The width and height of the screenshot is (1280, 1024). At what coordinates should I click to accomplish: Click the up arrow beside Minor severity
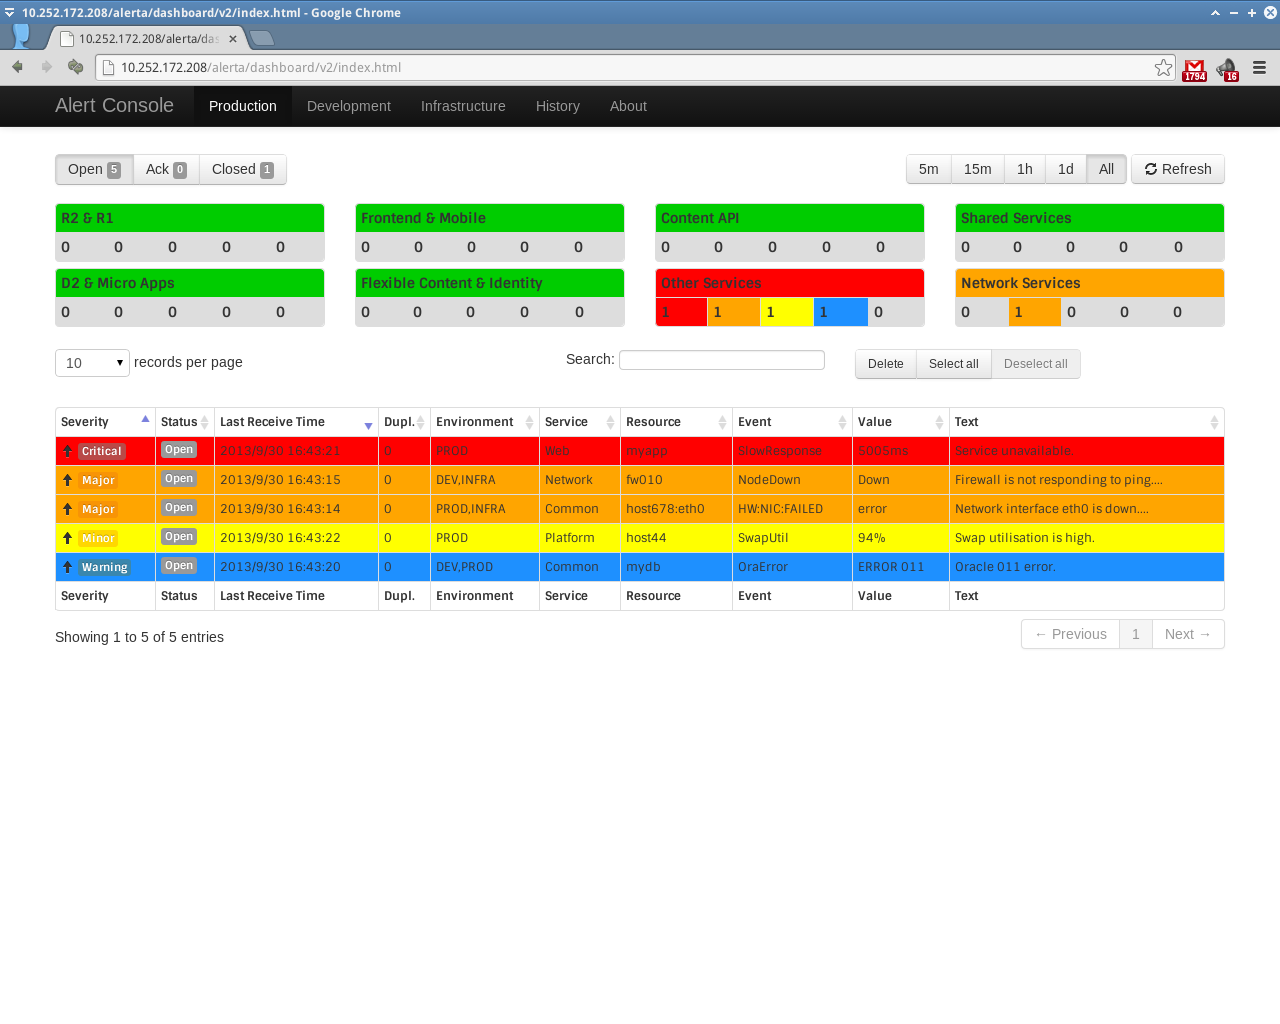(67, 538)
